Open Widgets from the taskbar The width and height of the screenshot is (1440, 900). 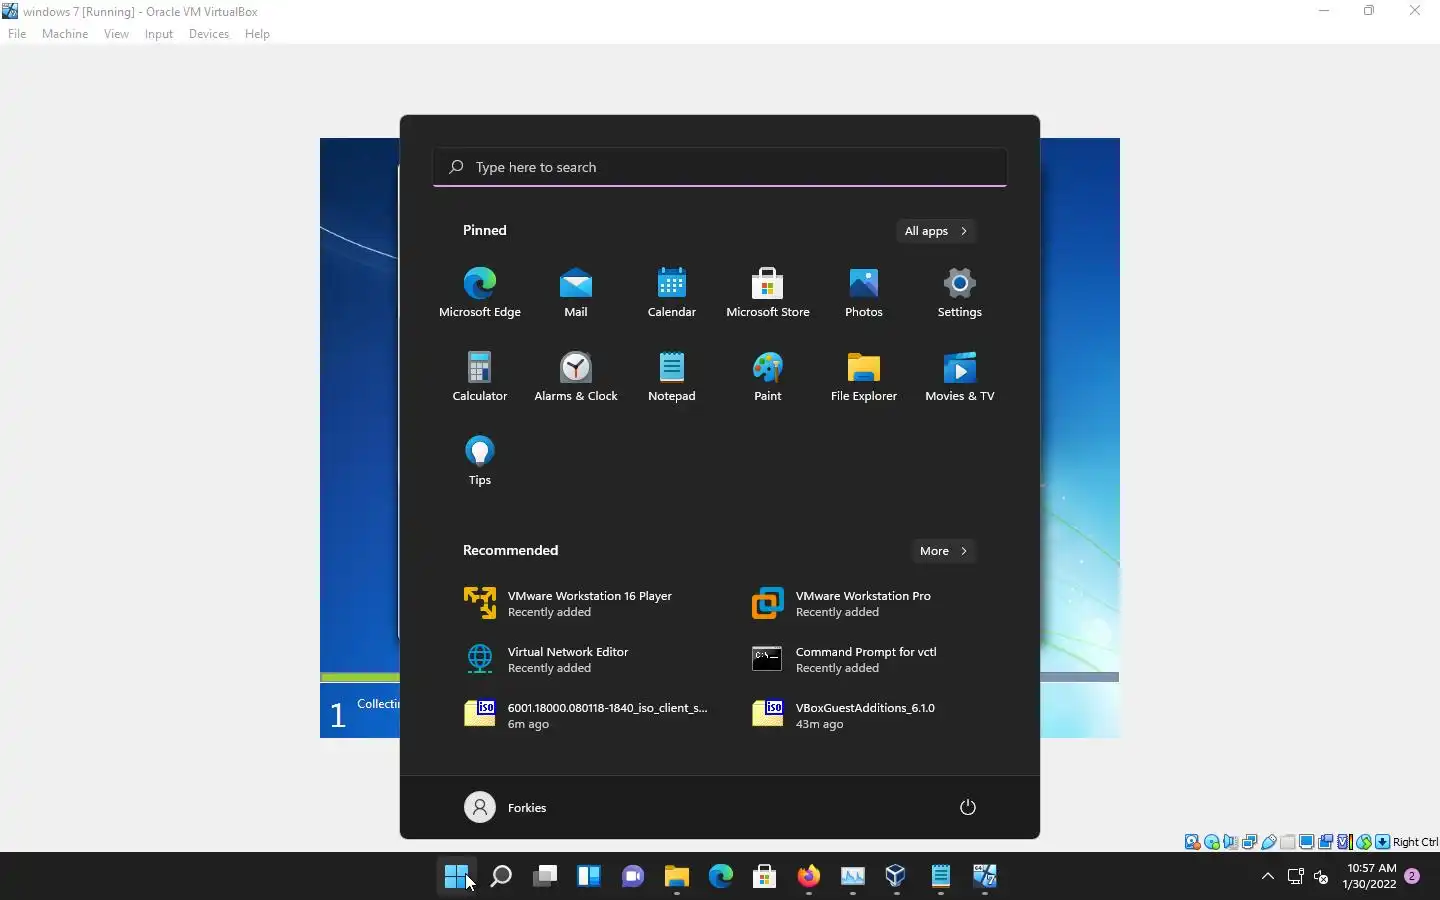[589, 877]
